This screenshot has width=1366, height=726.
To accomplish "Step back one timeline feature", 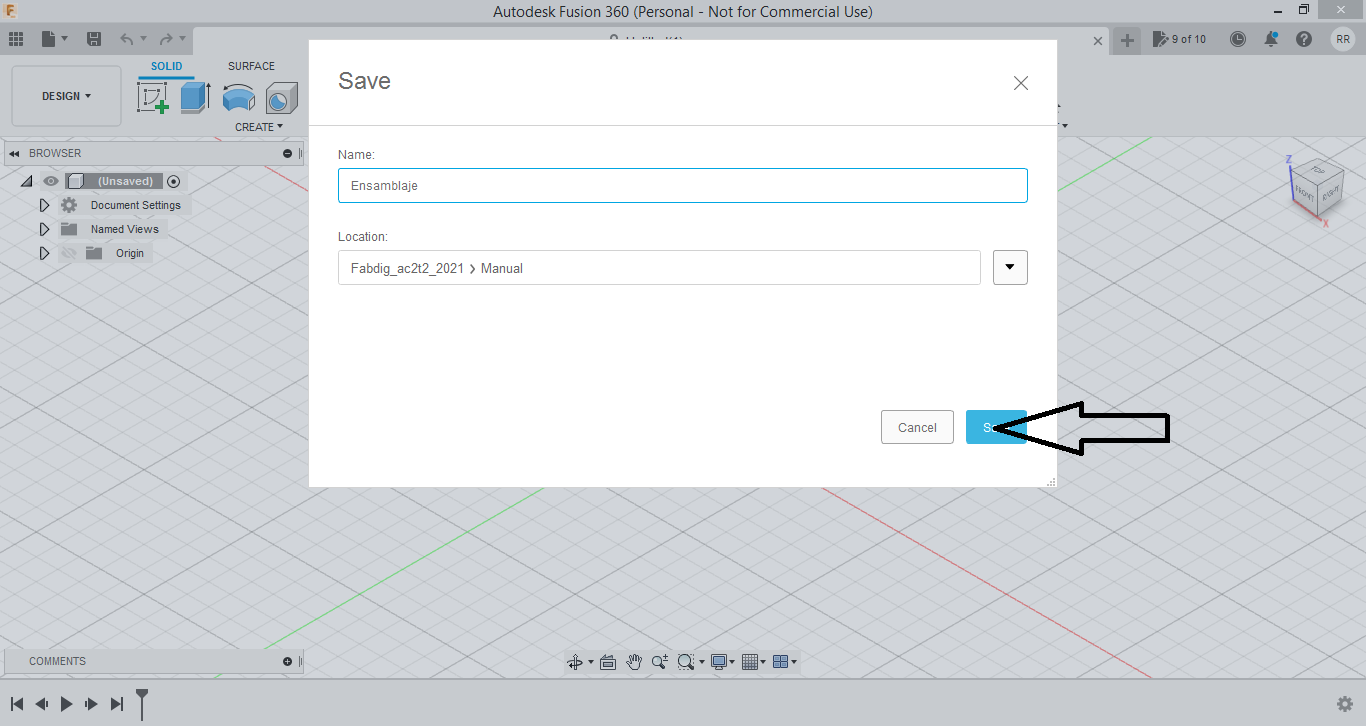I will click(x=42, y=704).
